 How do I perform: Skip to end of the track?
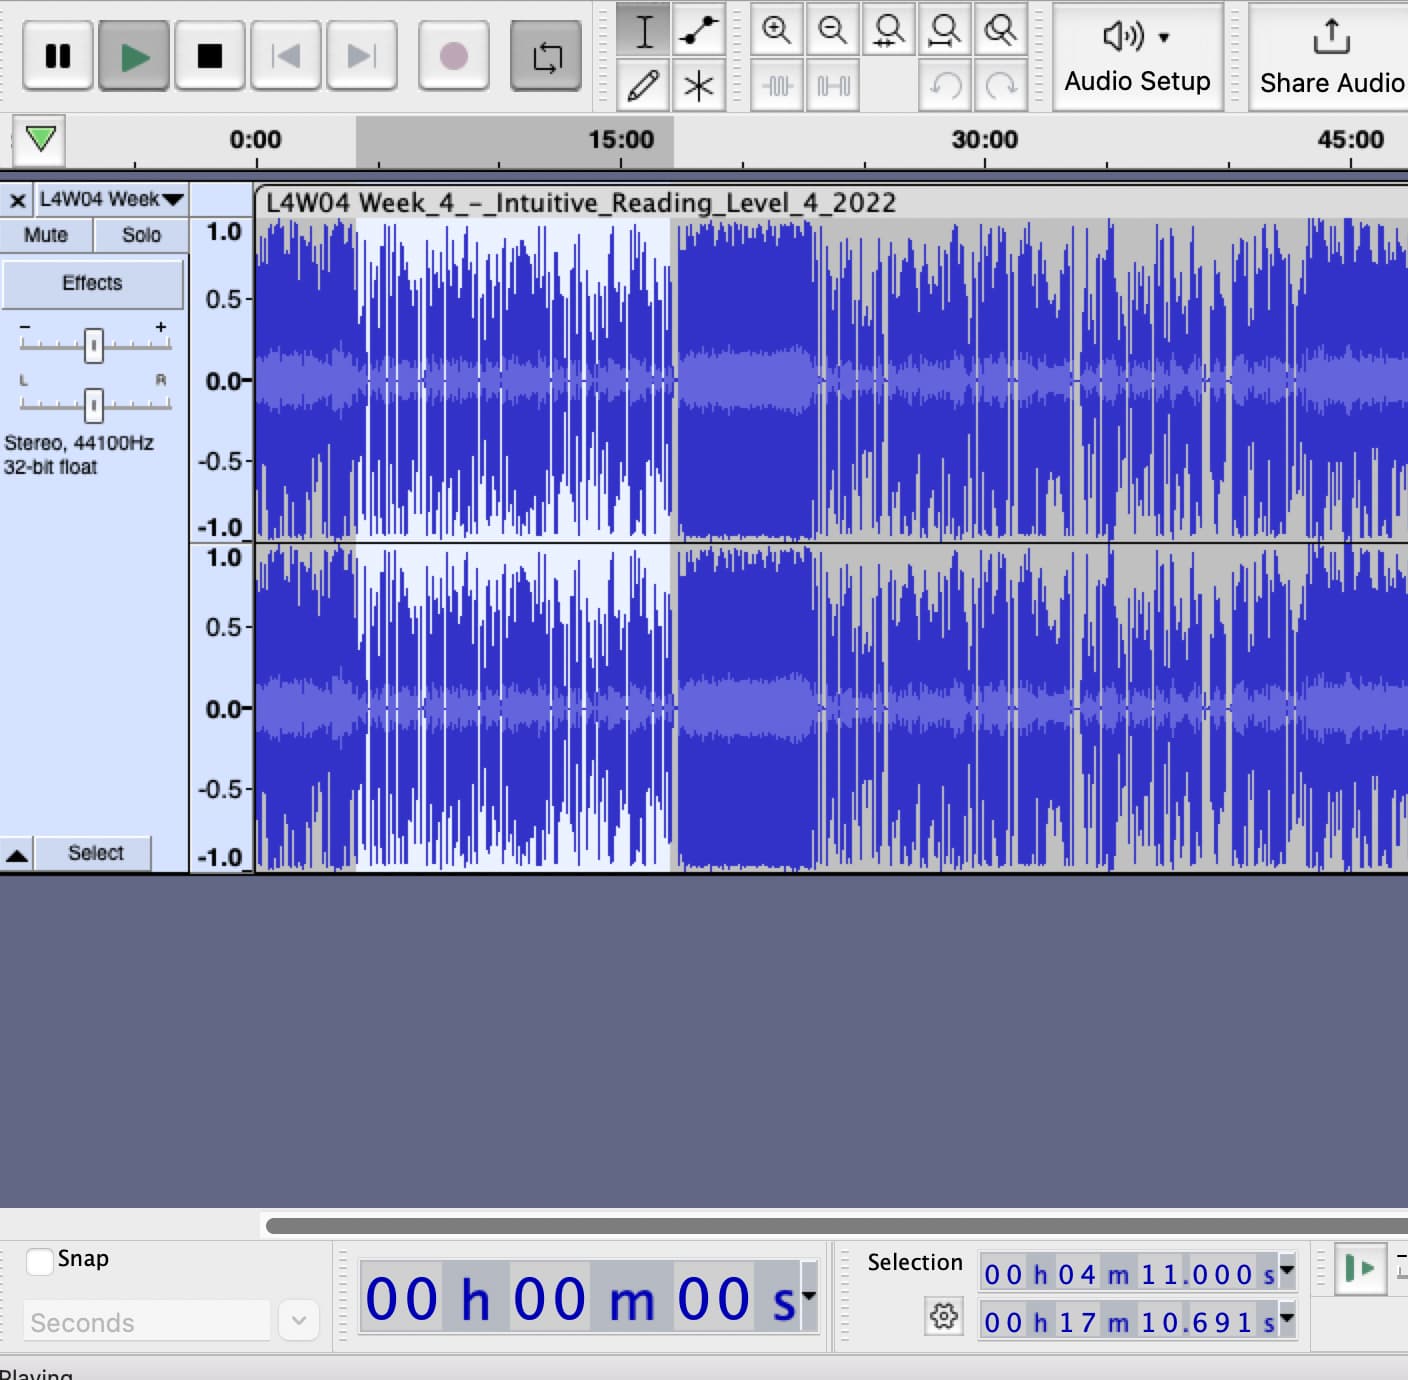coord(361,56)
